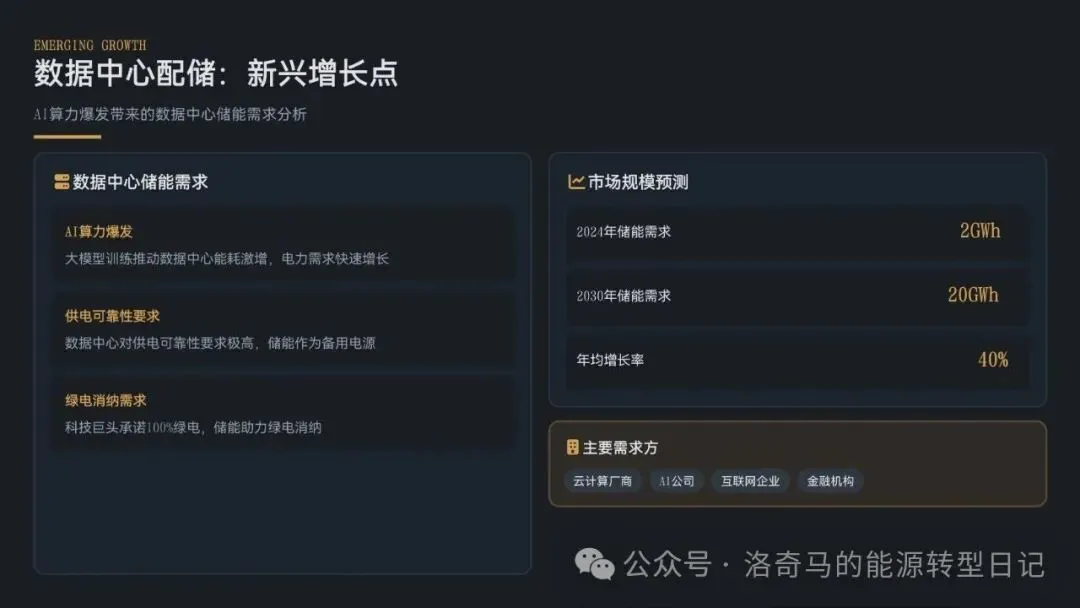Click the EMERGING GROWTH label
Viewport: 1080px width, 608px height.
(x=90, y=45)
